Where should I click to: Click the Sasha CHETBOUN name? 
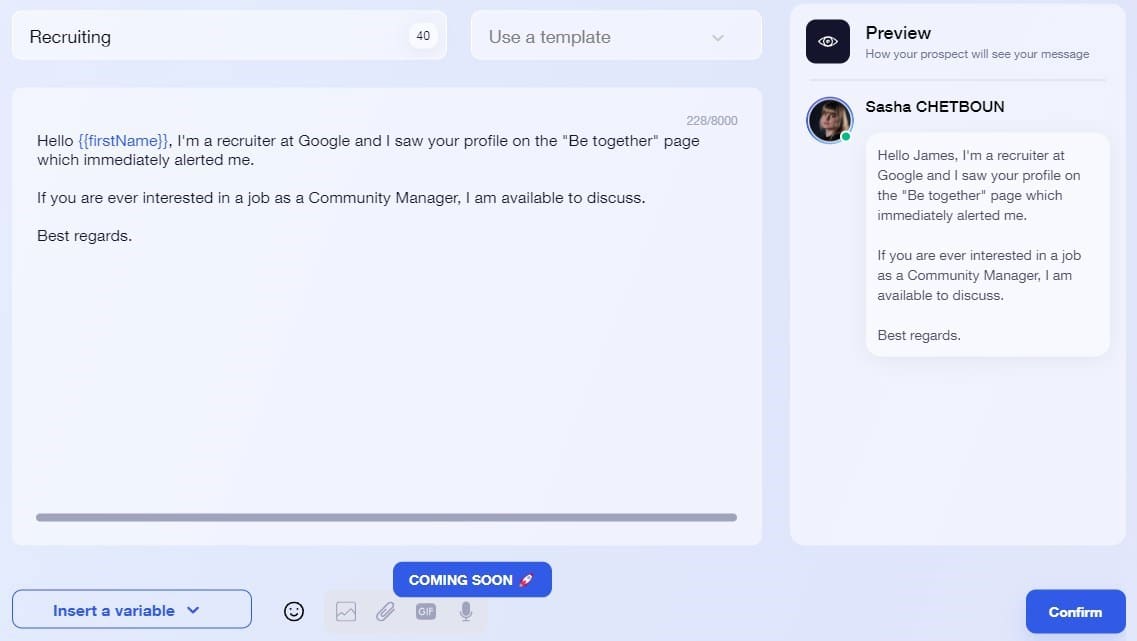935,107
